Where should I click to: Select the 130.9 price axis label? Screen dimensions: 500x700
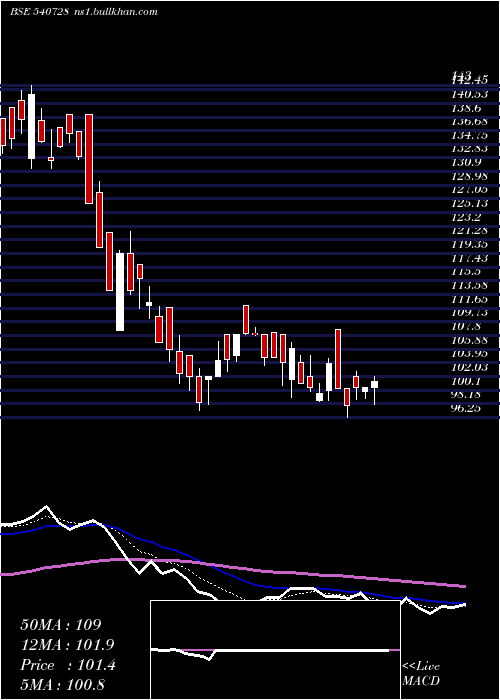coord(465,162)
